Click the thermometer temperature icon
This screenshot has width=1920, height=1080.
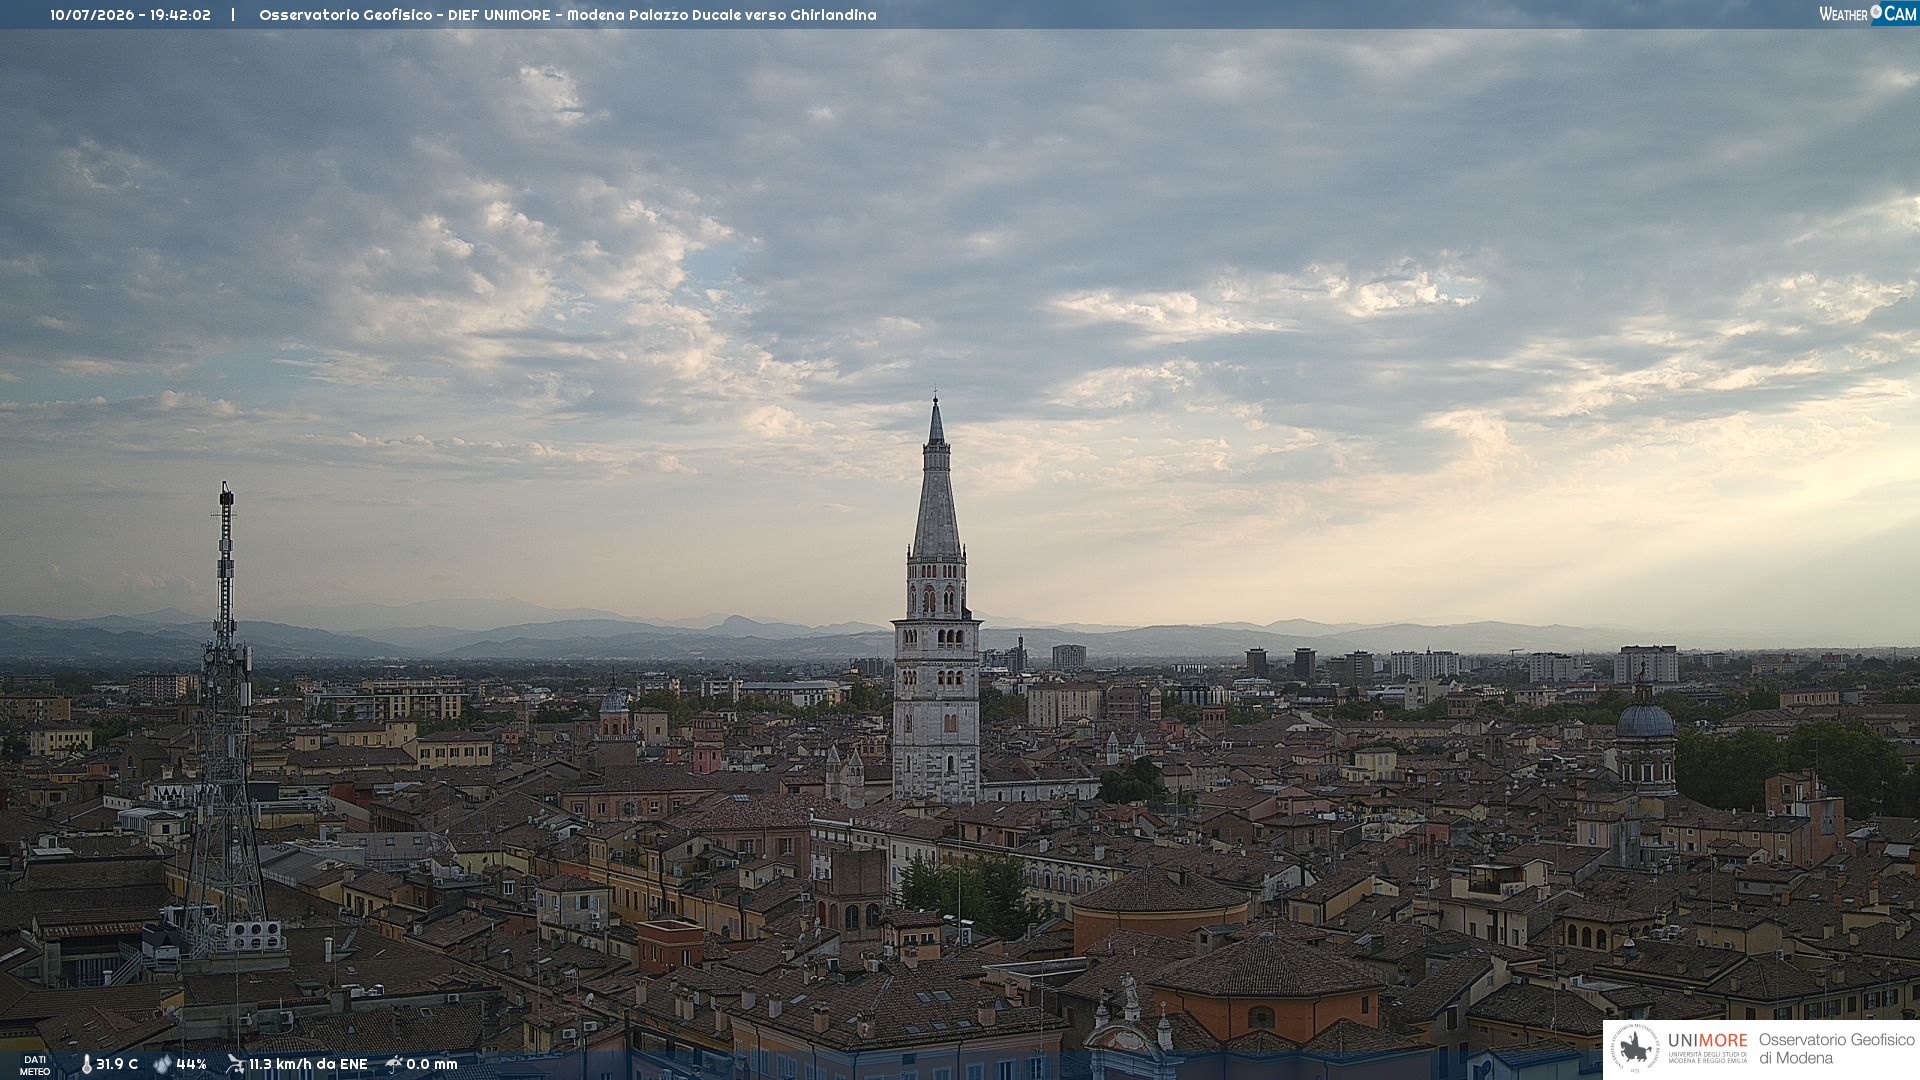(86, 1064)
